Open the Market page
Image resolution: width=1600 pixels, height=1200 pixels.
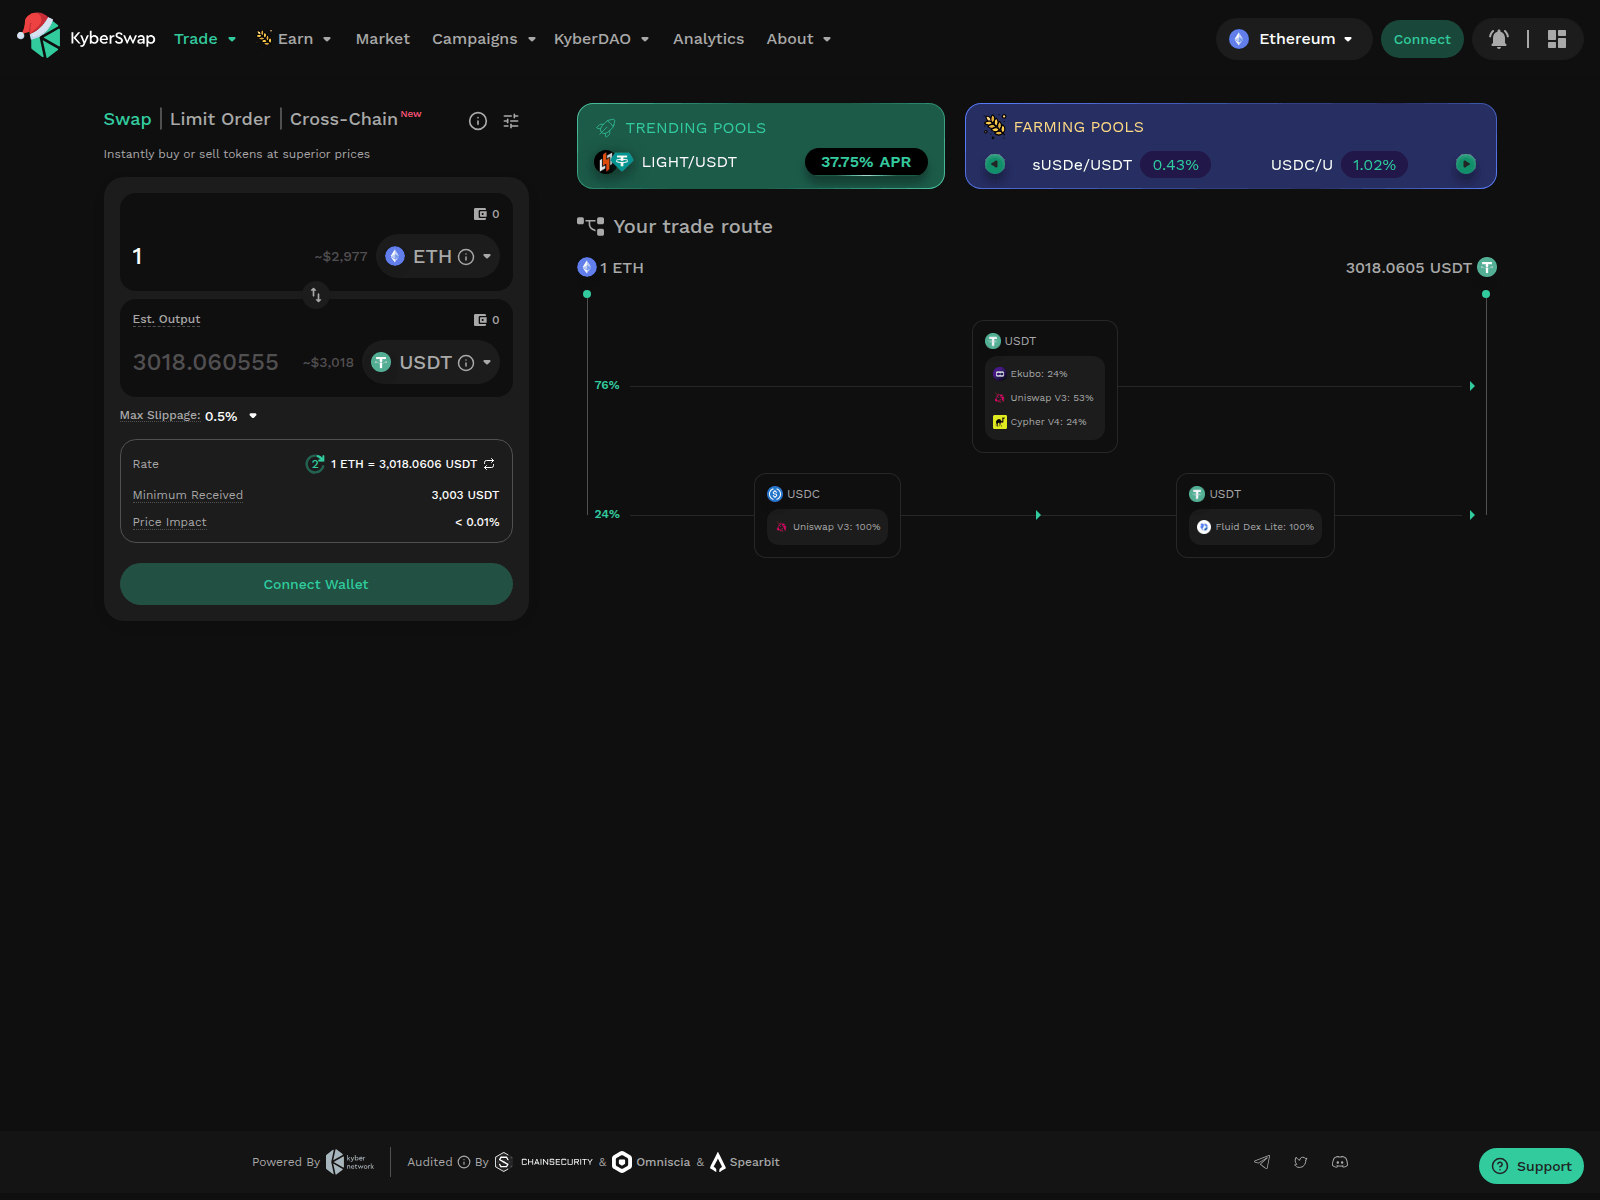point(383,39)
